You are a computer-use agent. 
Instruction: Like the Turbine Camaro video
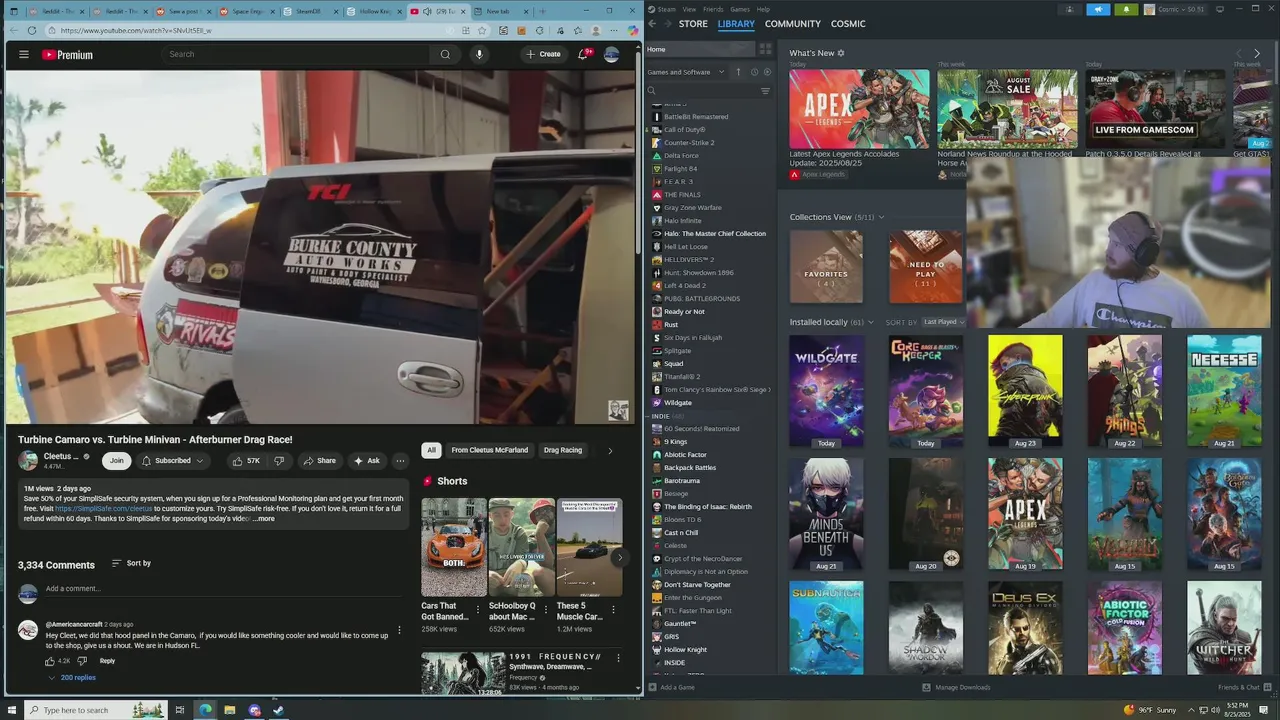tap(245, 461)
